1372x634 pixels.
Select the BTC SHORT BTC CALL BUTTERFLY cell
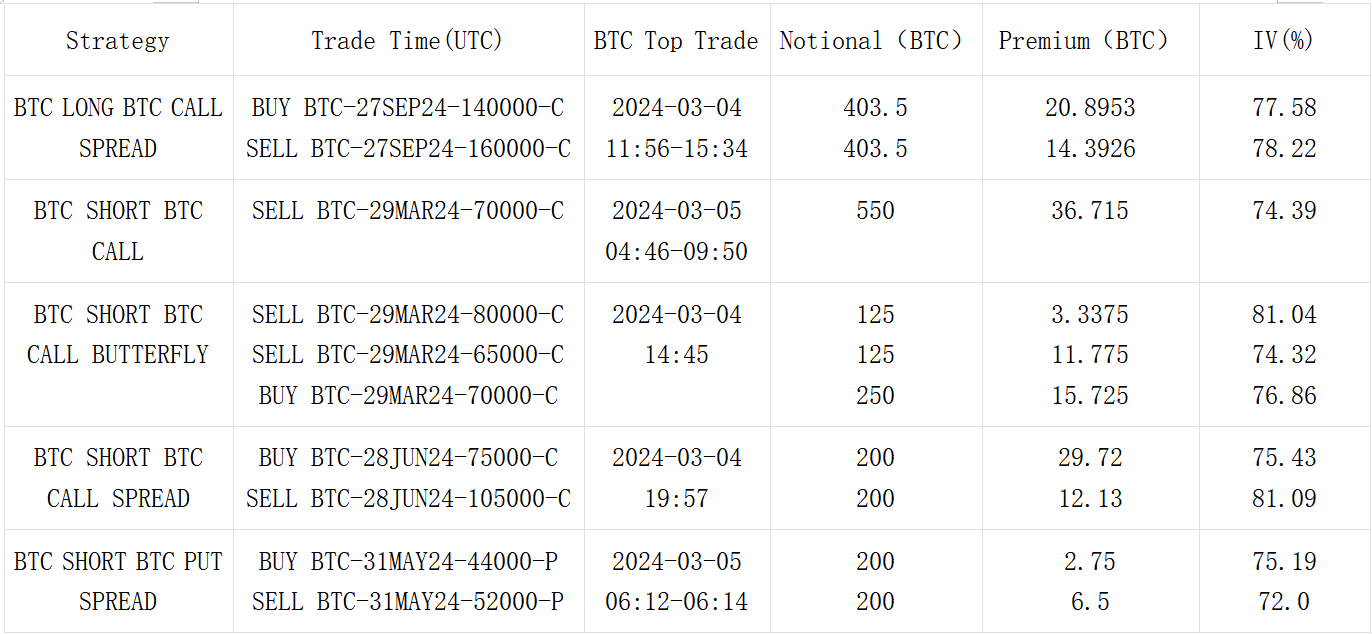[118, 335]
